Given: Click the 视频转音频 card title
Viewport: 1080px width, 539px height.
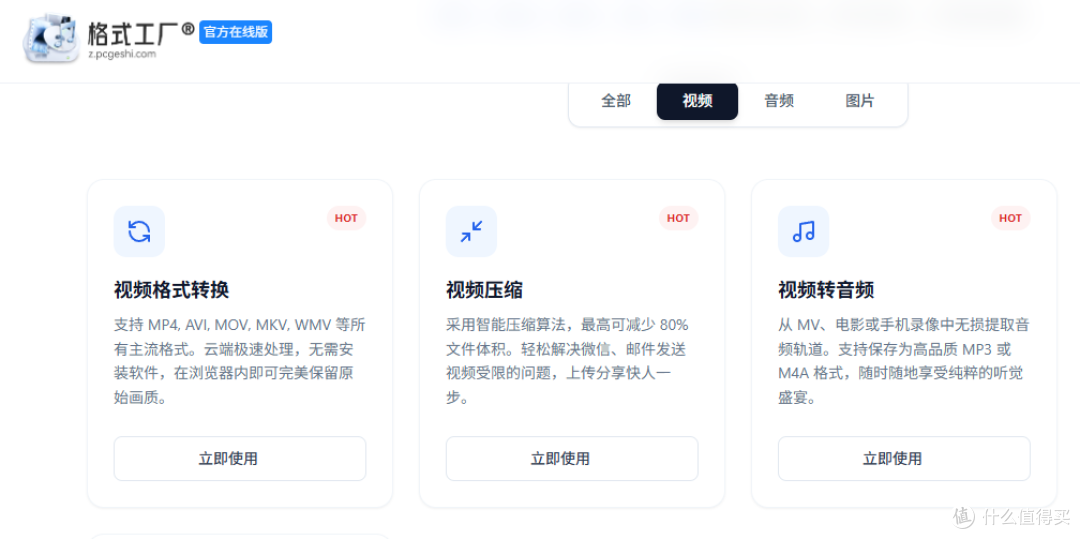Looking at the screenshot, I should pyautogui.click(x=826, y=290).
